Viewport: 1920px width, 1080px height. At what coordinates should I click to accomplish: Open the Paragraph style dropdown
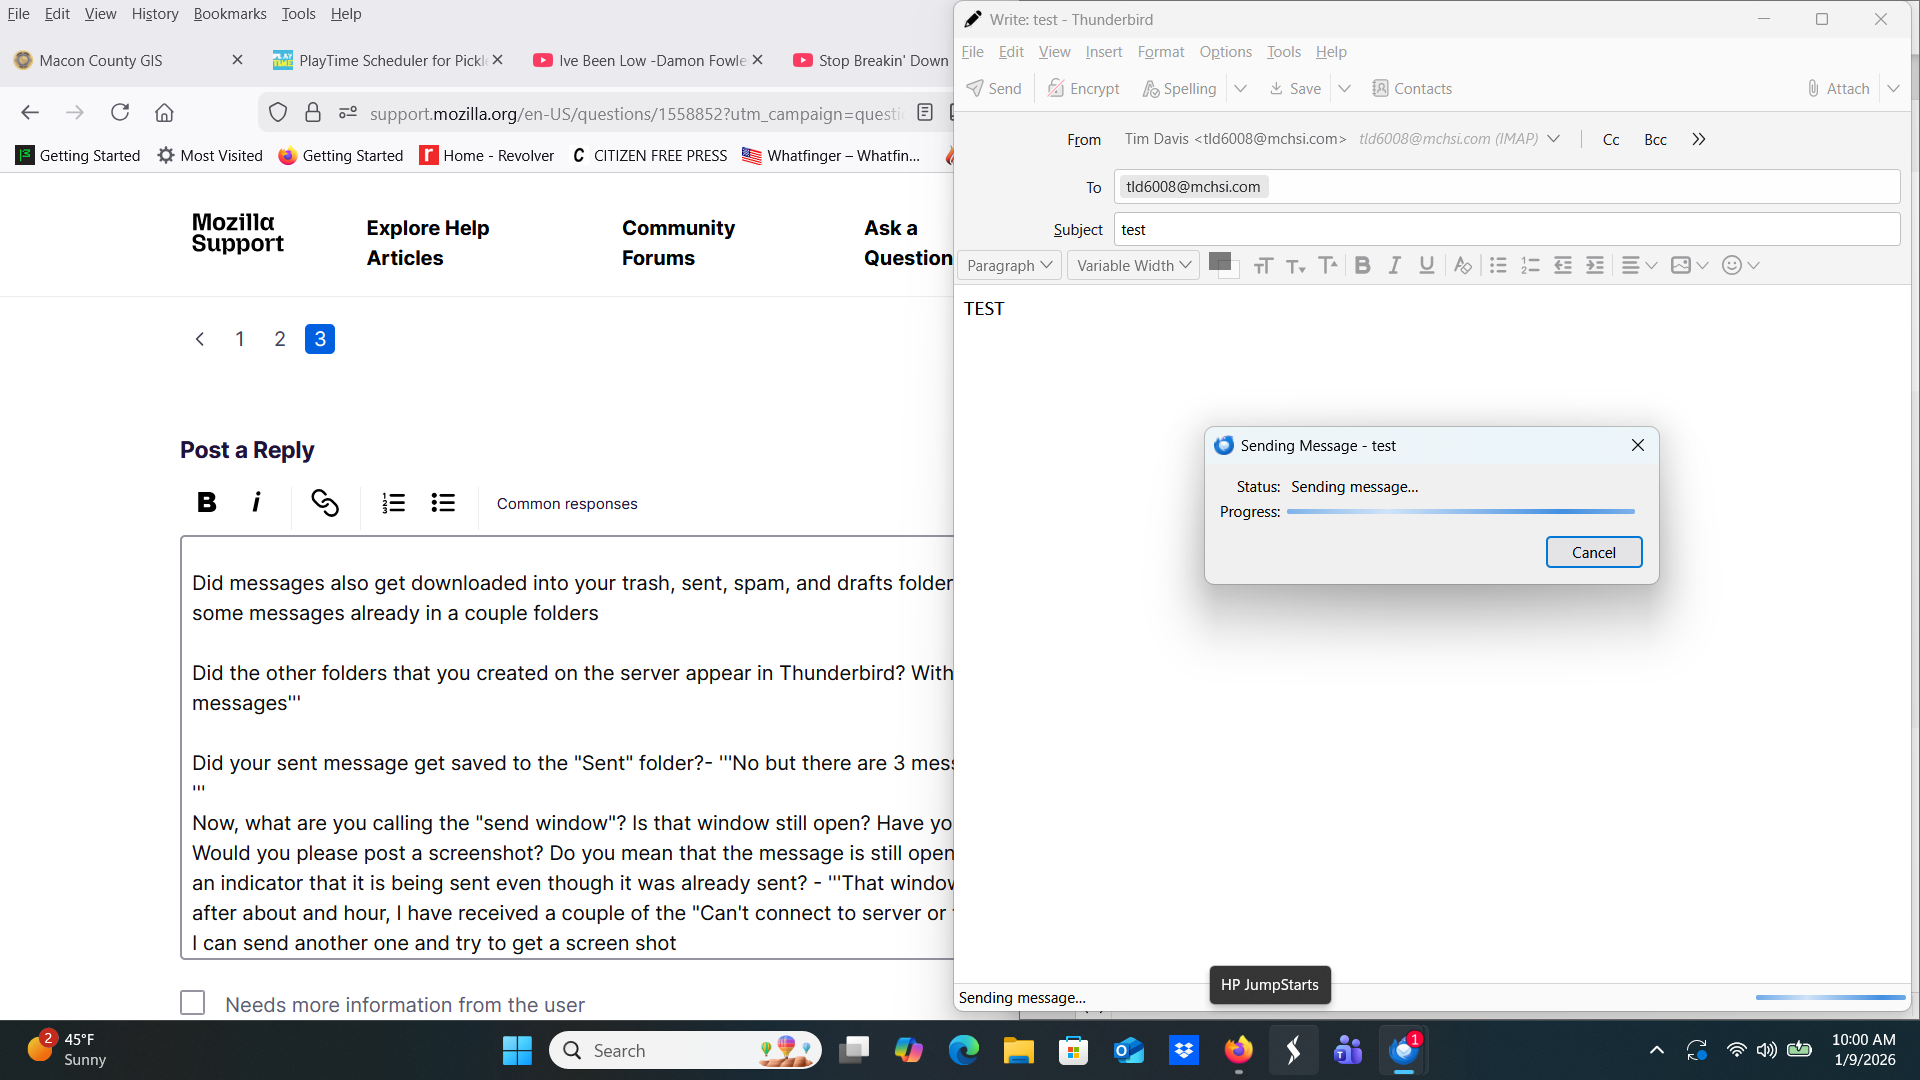point(1009,265)
